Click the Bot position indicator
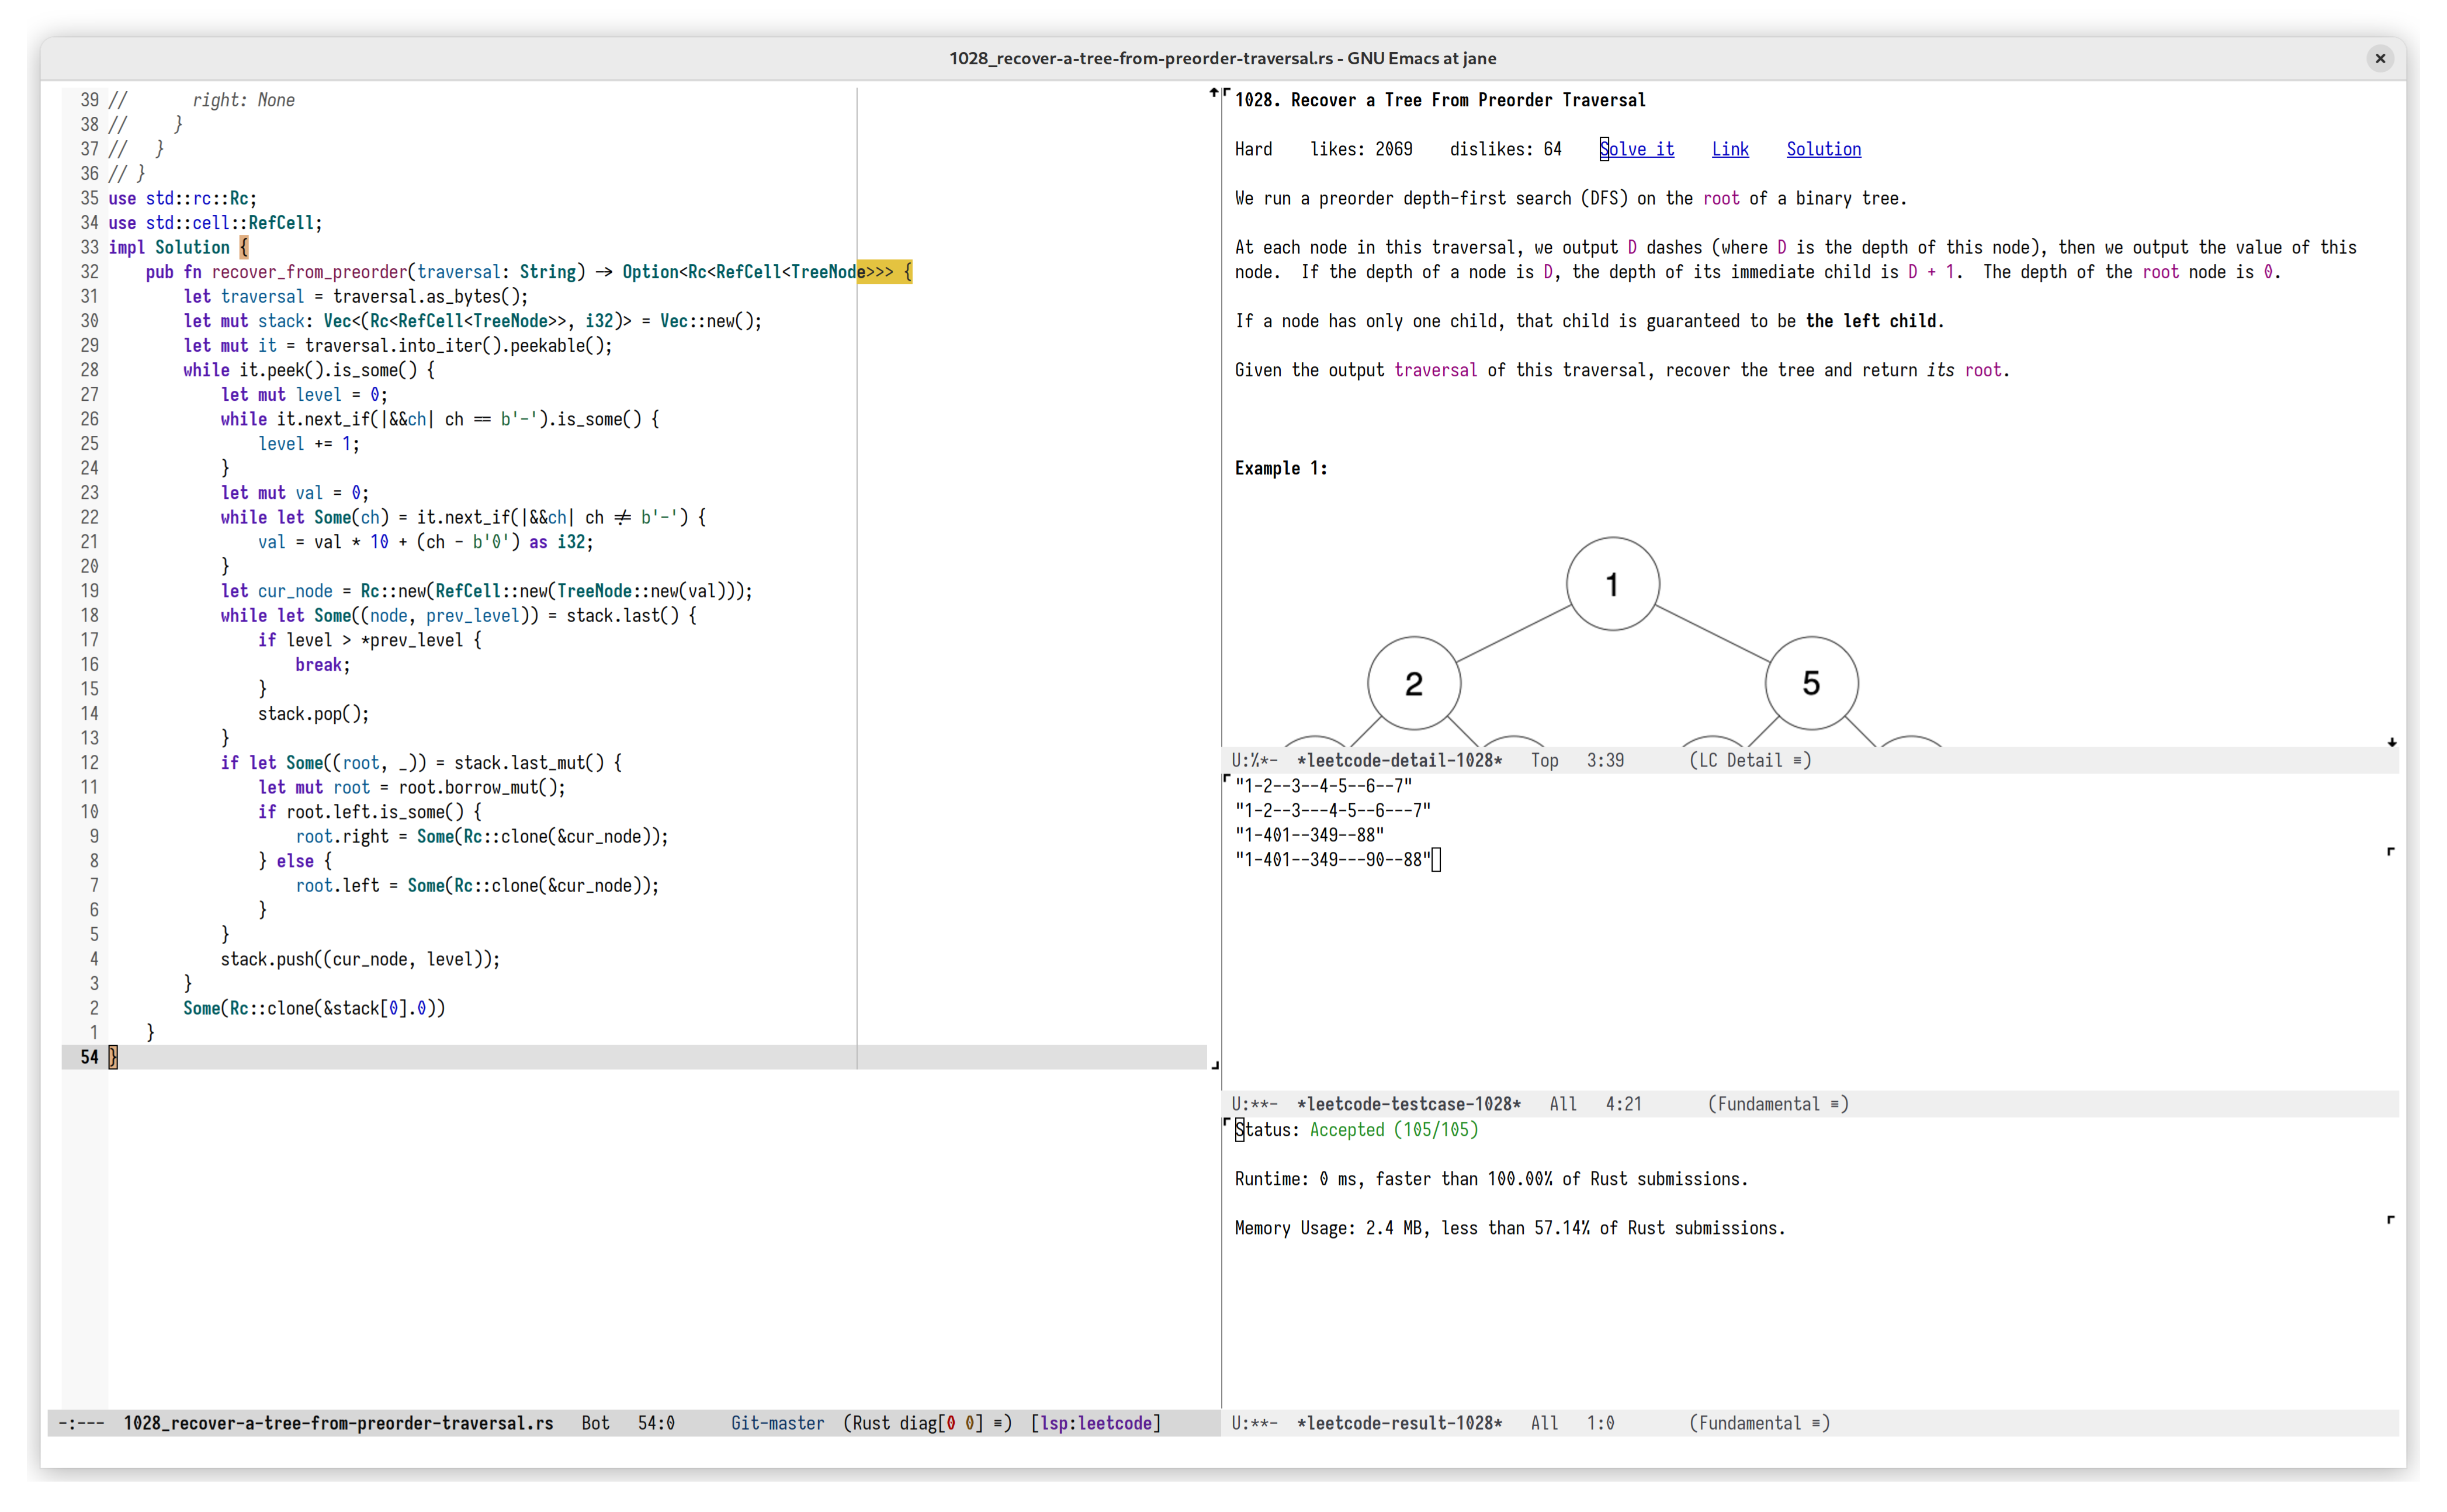The height and width of the screenshot is (1512, 2447). (595, 1422)
